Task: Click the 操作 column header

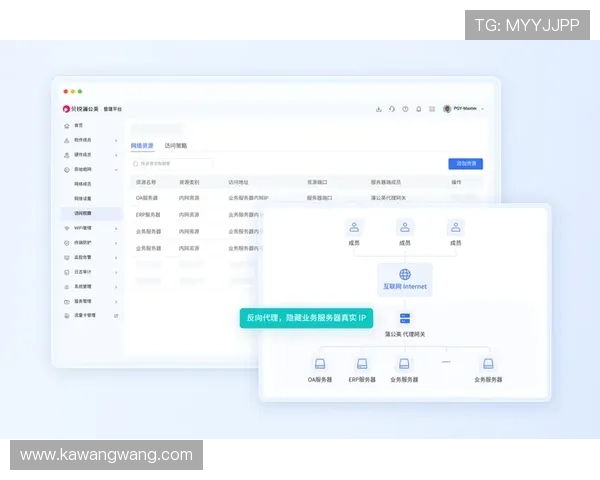Action: point(456,182)
